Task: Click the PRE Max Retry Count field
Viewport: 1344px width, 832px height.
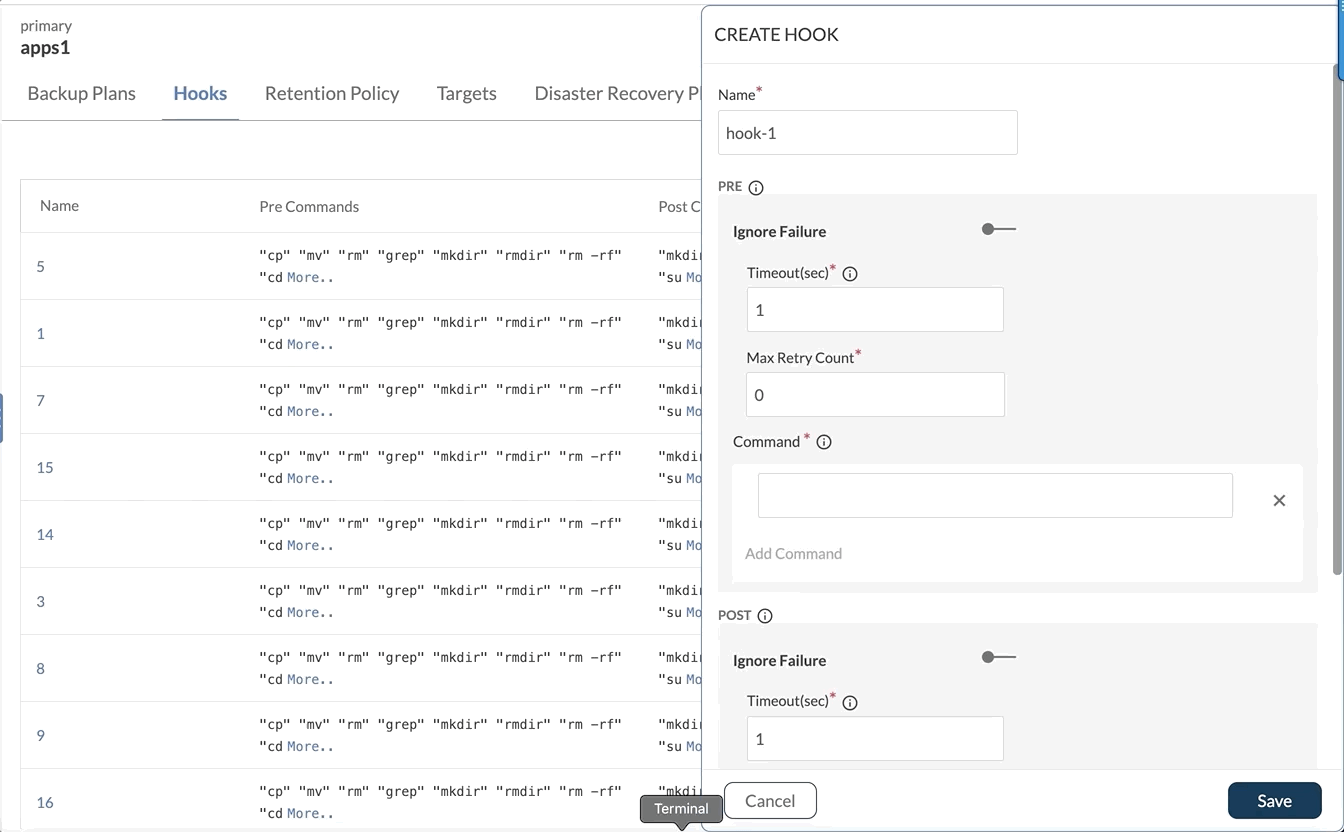Action: pyautogui.click(x=875, y=394)
